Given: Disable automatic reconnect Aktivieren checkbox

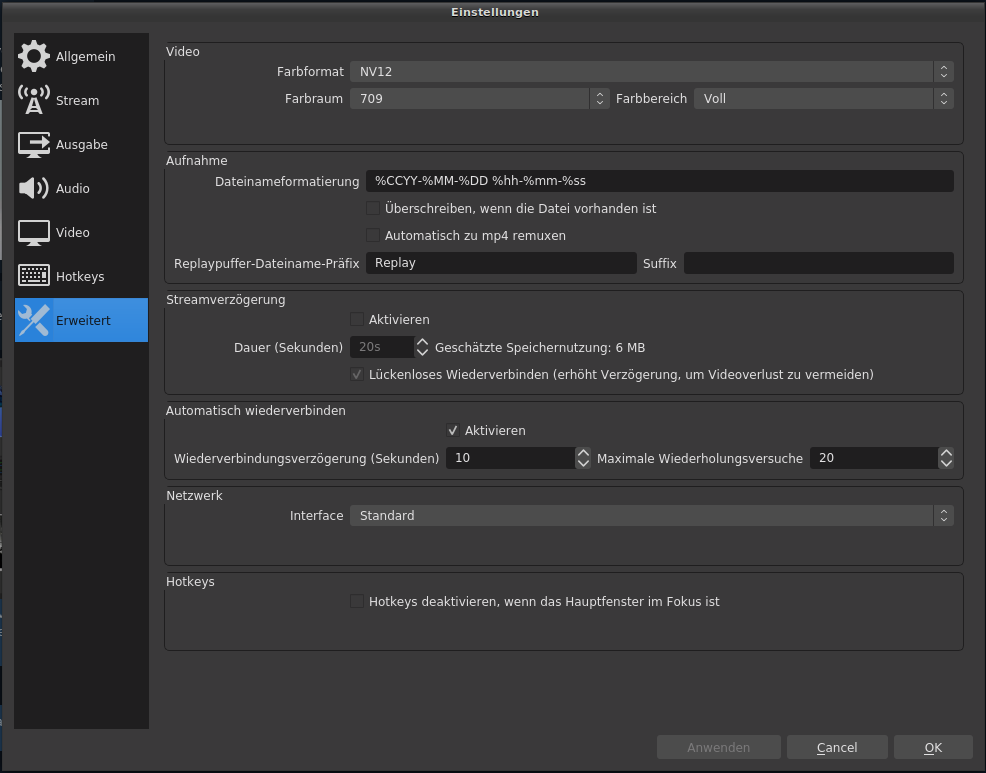Looking at the screenshot, I should click(453, 431).
